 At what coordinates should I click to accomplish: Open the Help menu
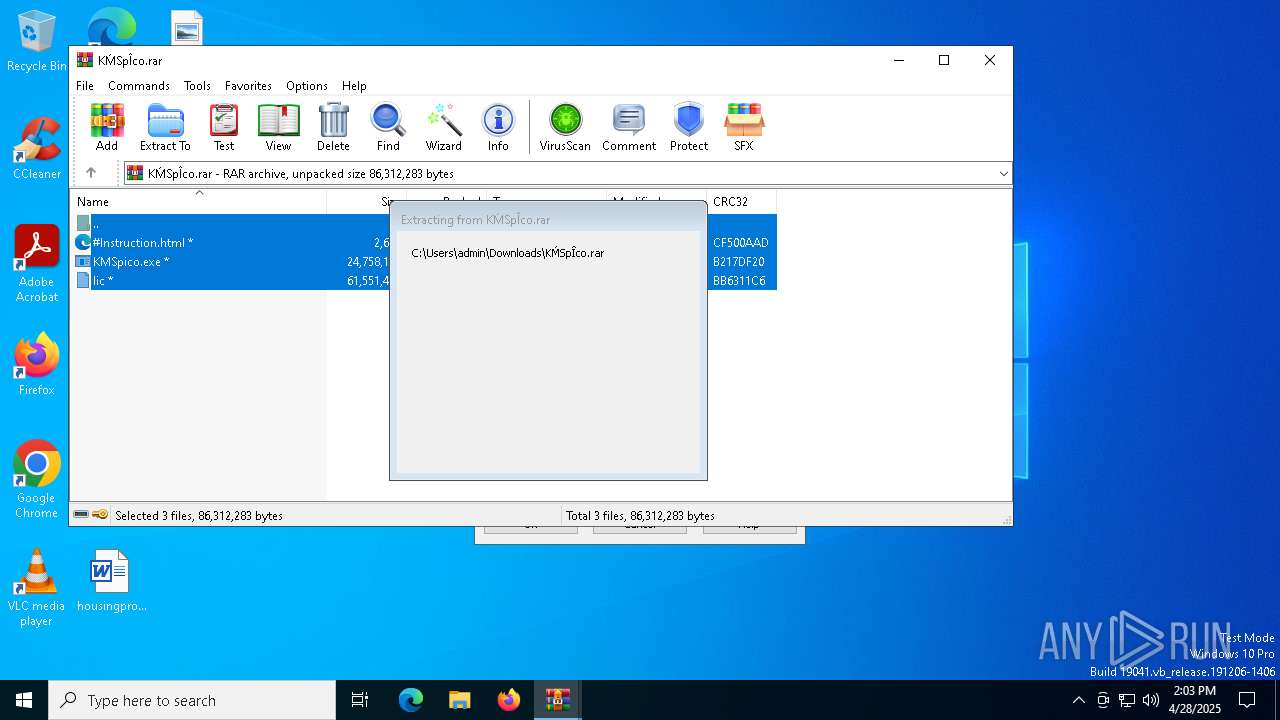click(354, 86)
